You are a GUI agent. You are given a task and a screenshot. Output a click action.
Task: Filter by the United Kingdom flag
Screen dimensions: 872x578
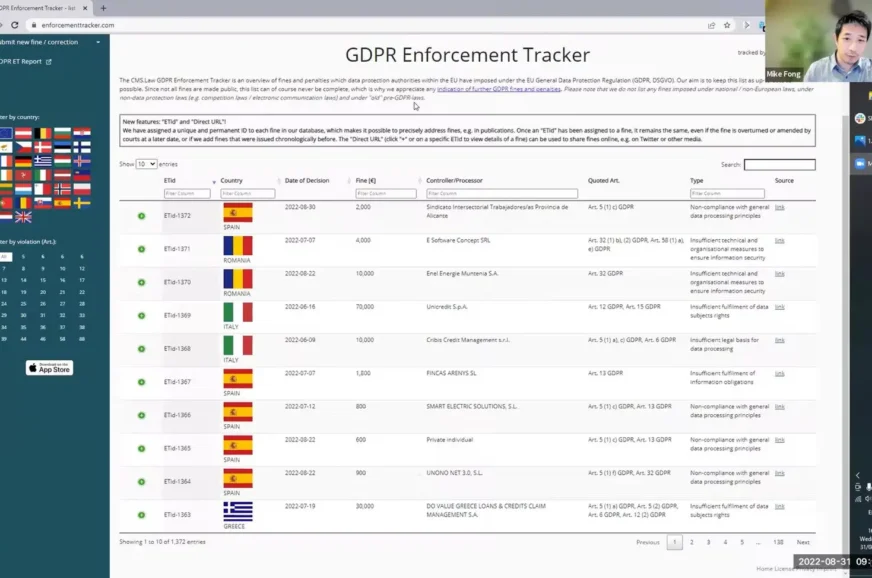pos(23,216)
